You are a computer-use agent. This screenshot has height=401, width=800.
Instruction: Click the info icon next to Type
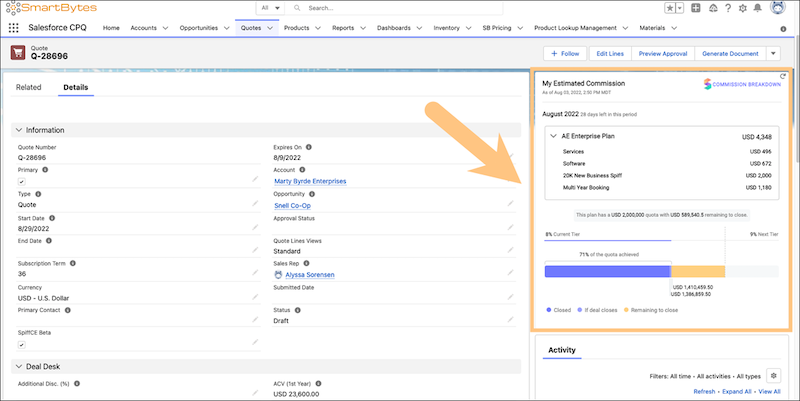coord(38,194)
